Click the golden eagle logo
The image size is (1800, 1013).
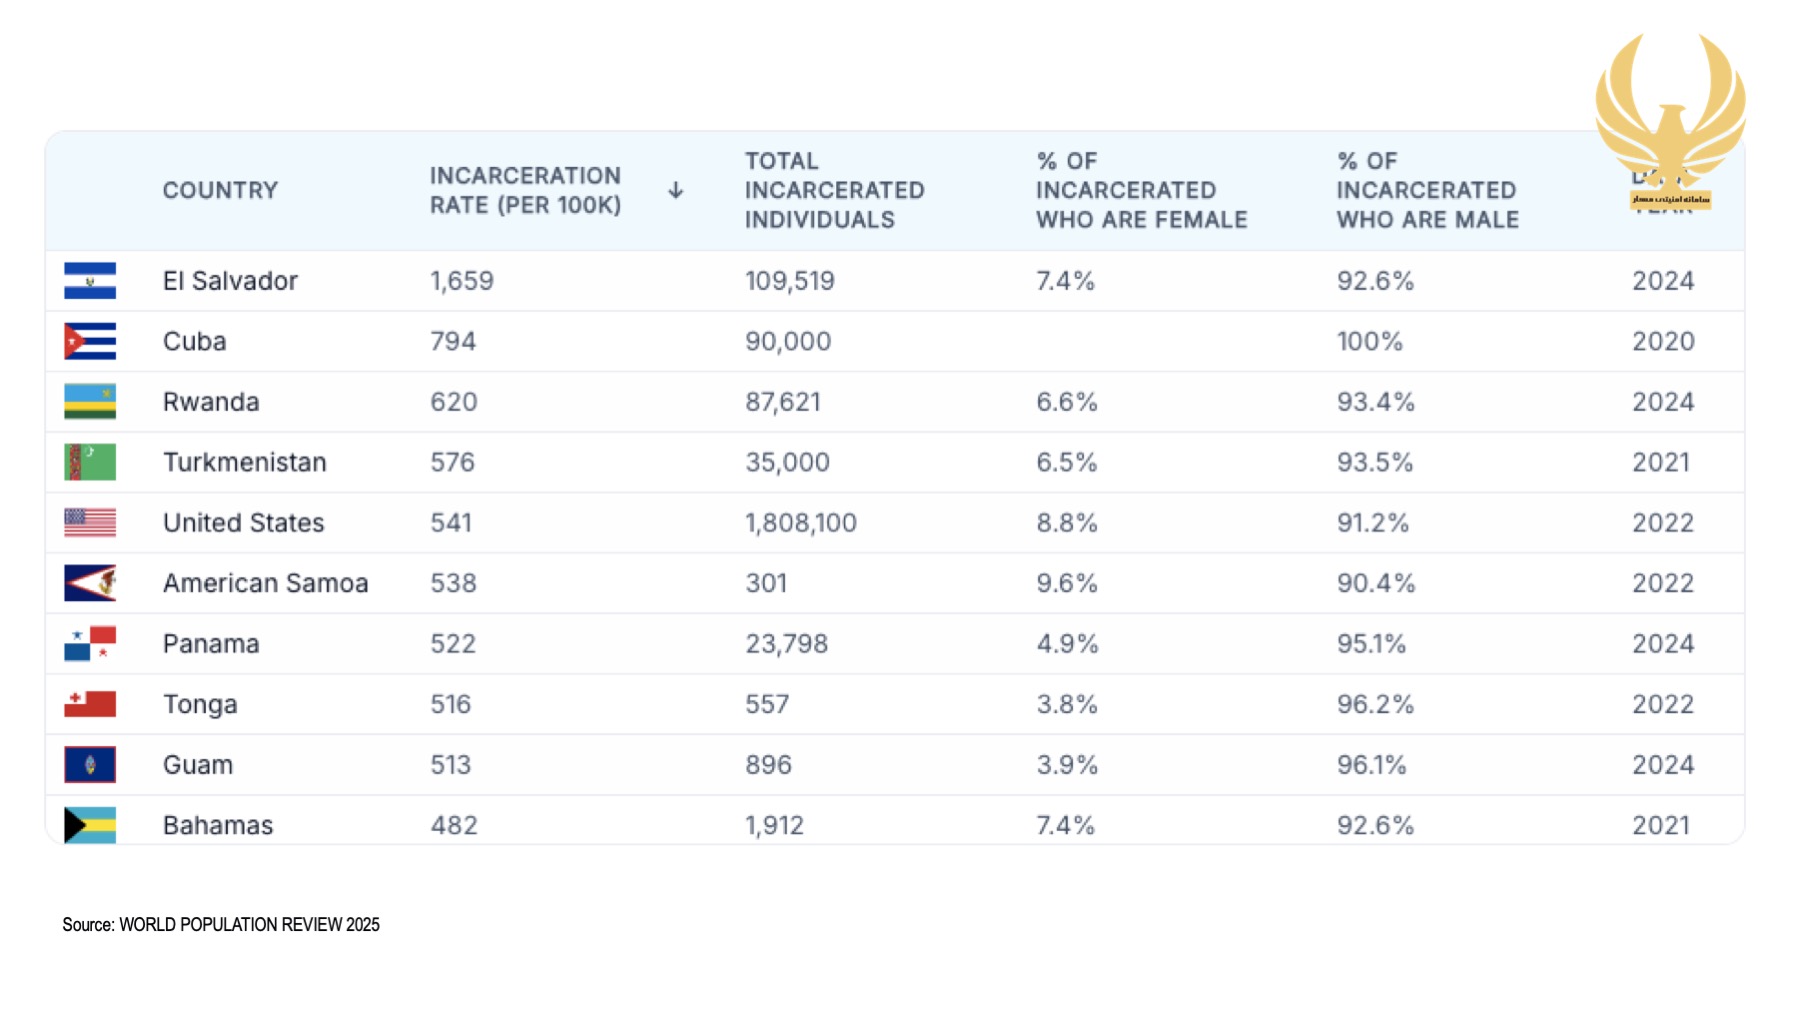(x=1670, y=115)
